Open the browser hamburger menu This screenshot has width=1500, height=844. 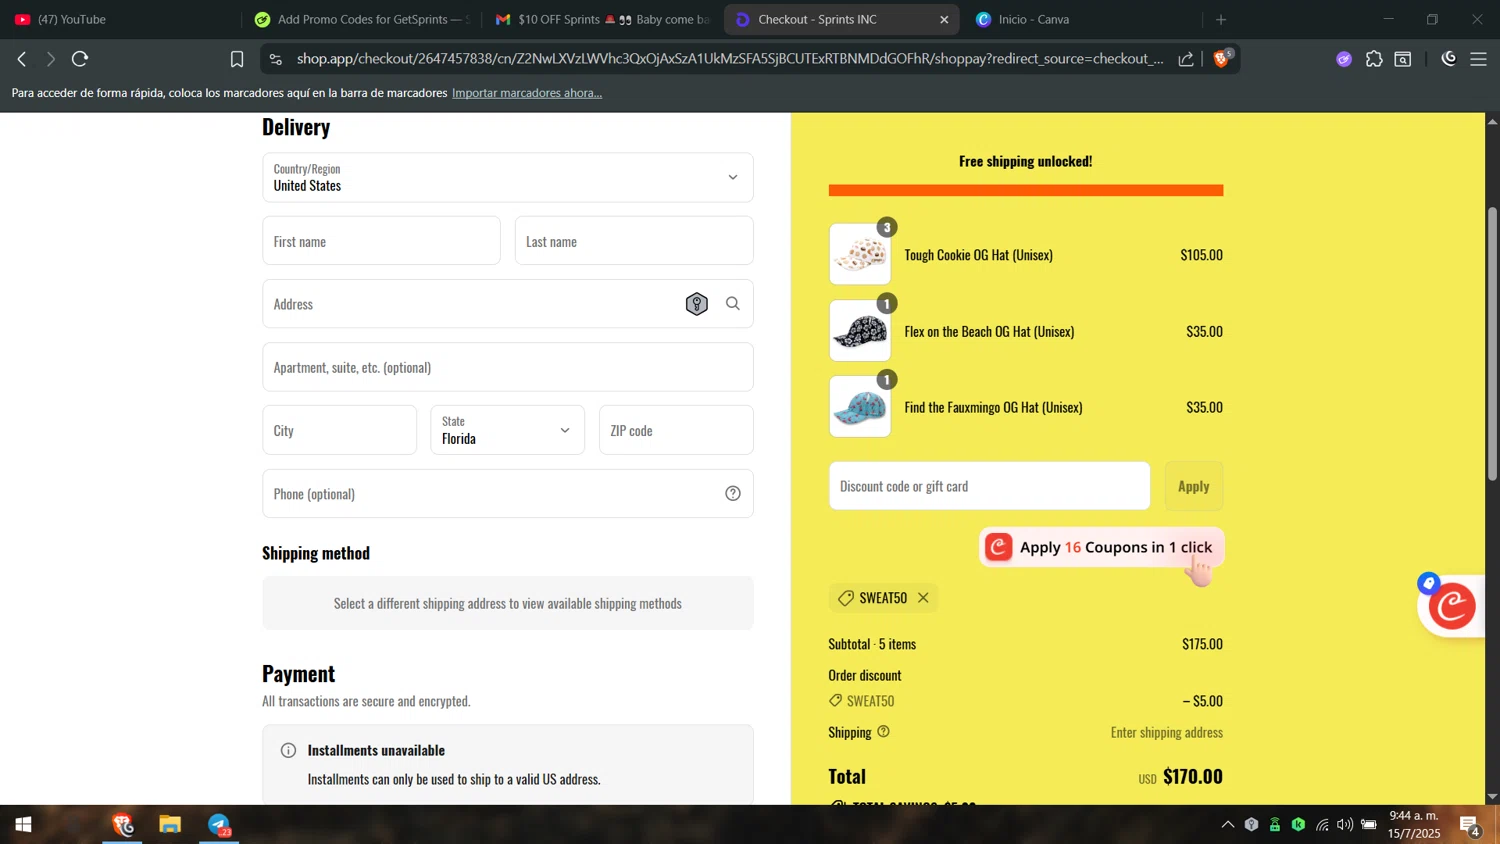click(1478, 59)
